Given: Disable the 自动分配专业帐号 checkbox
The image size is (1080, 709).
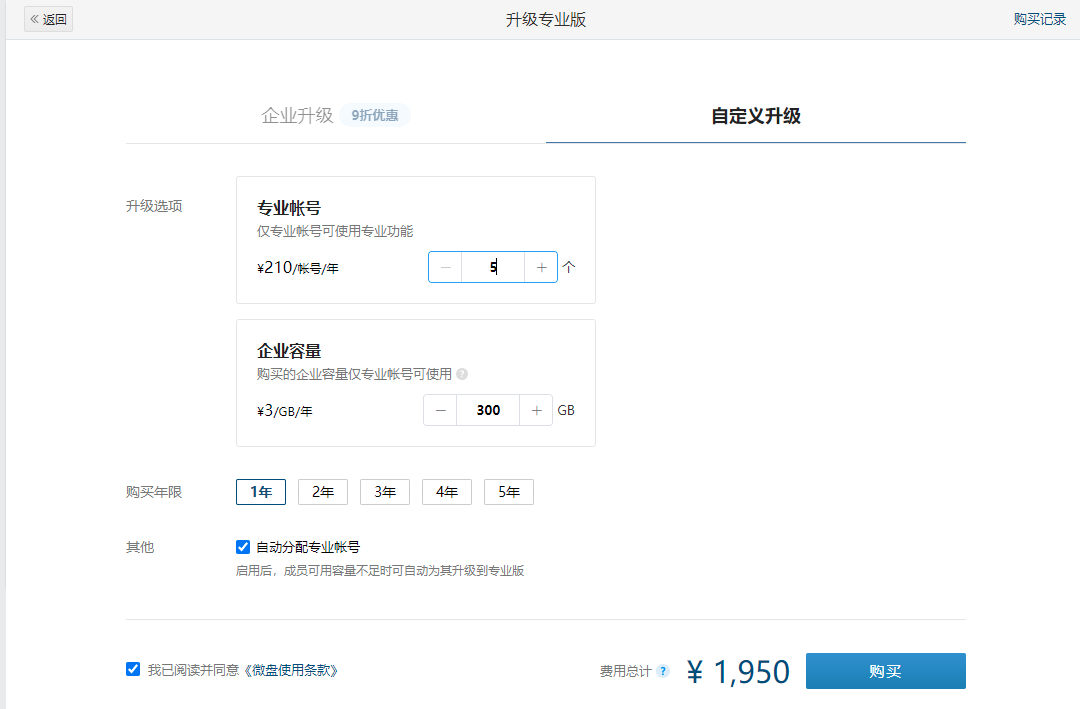Looking at the screenshot, I should tap(242, 546).
